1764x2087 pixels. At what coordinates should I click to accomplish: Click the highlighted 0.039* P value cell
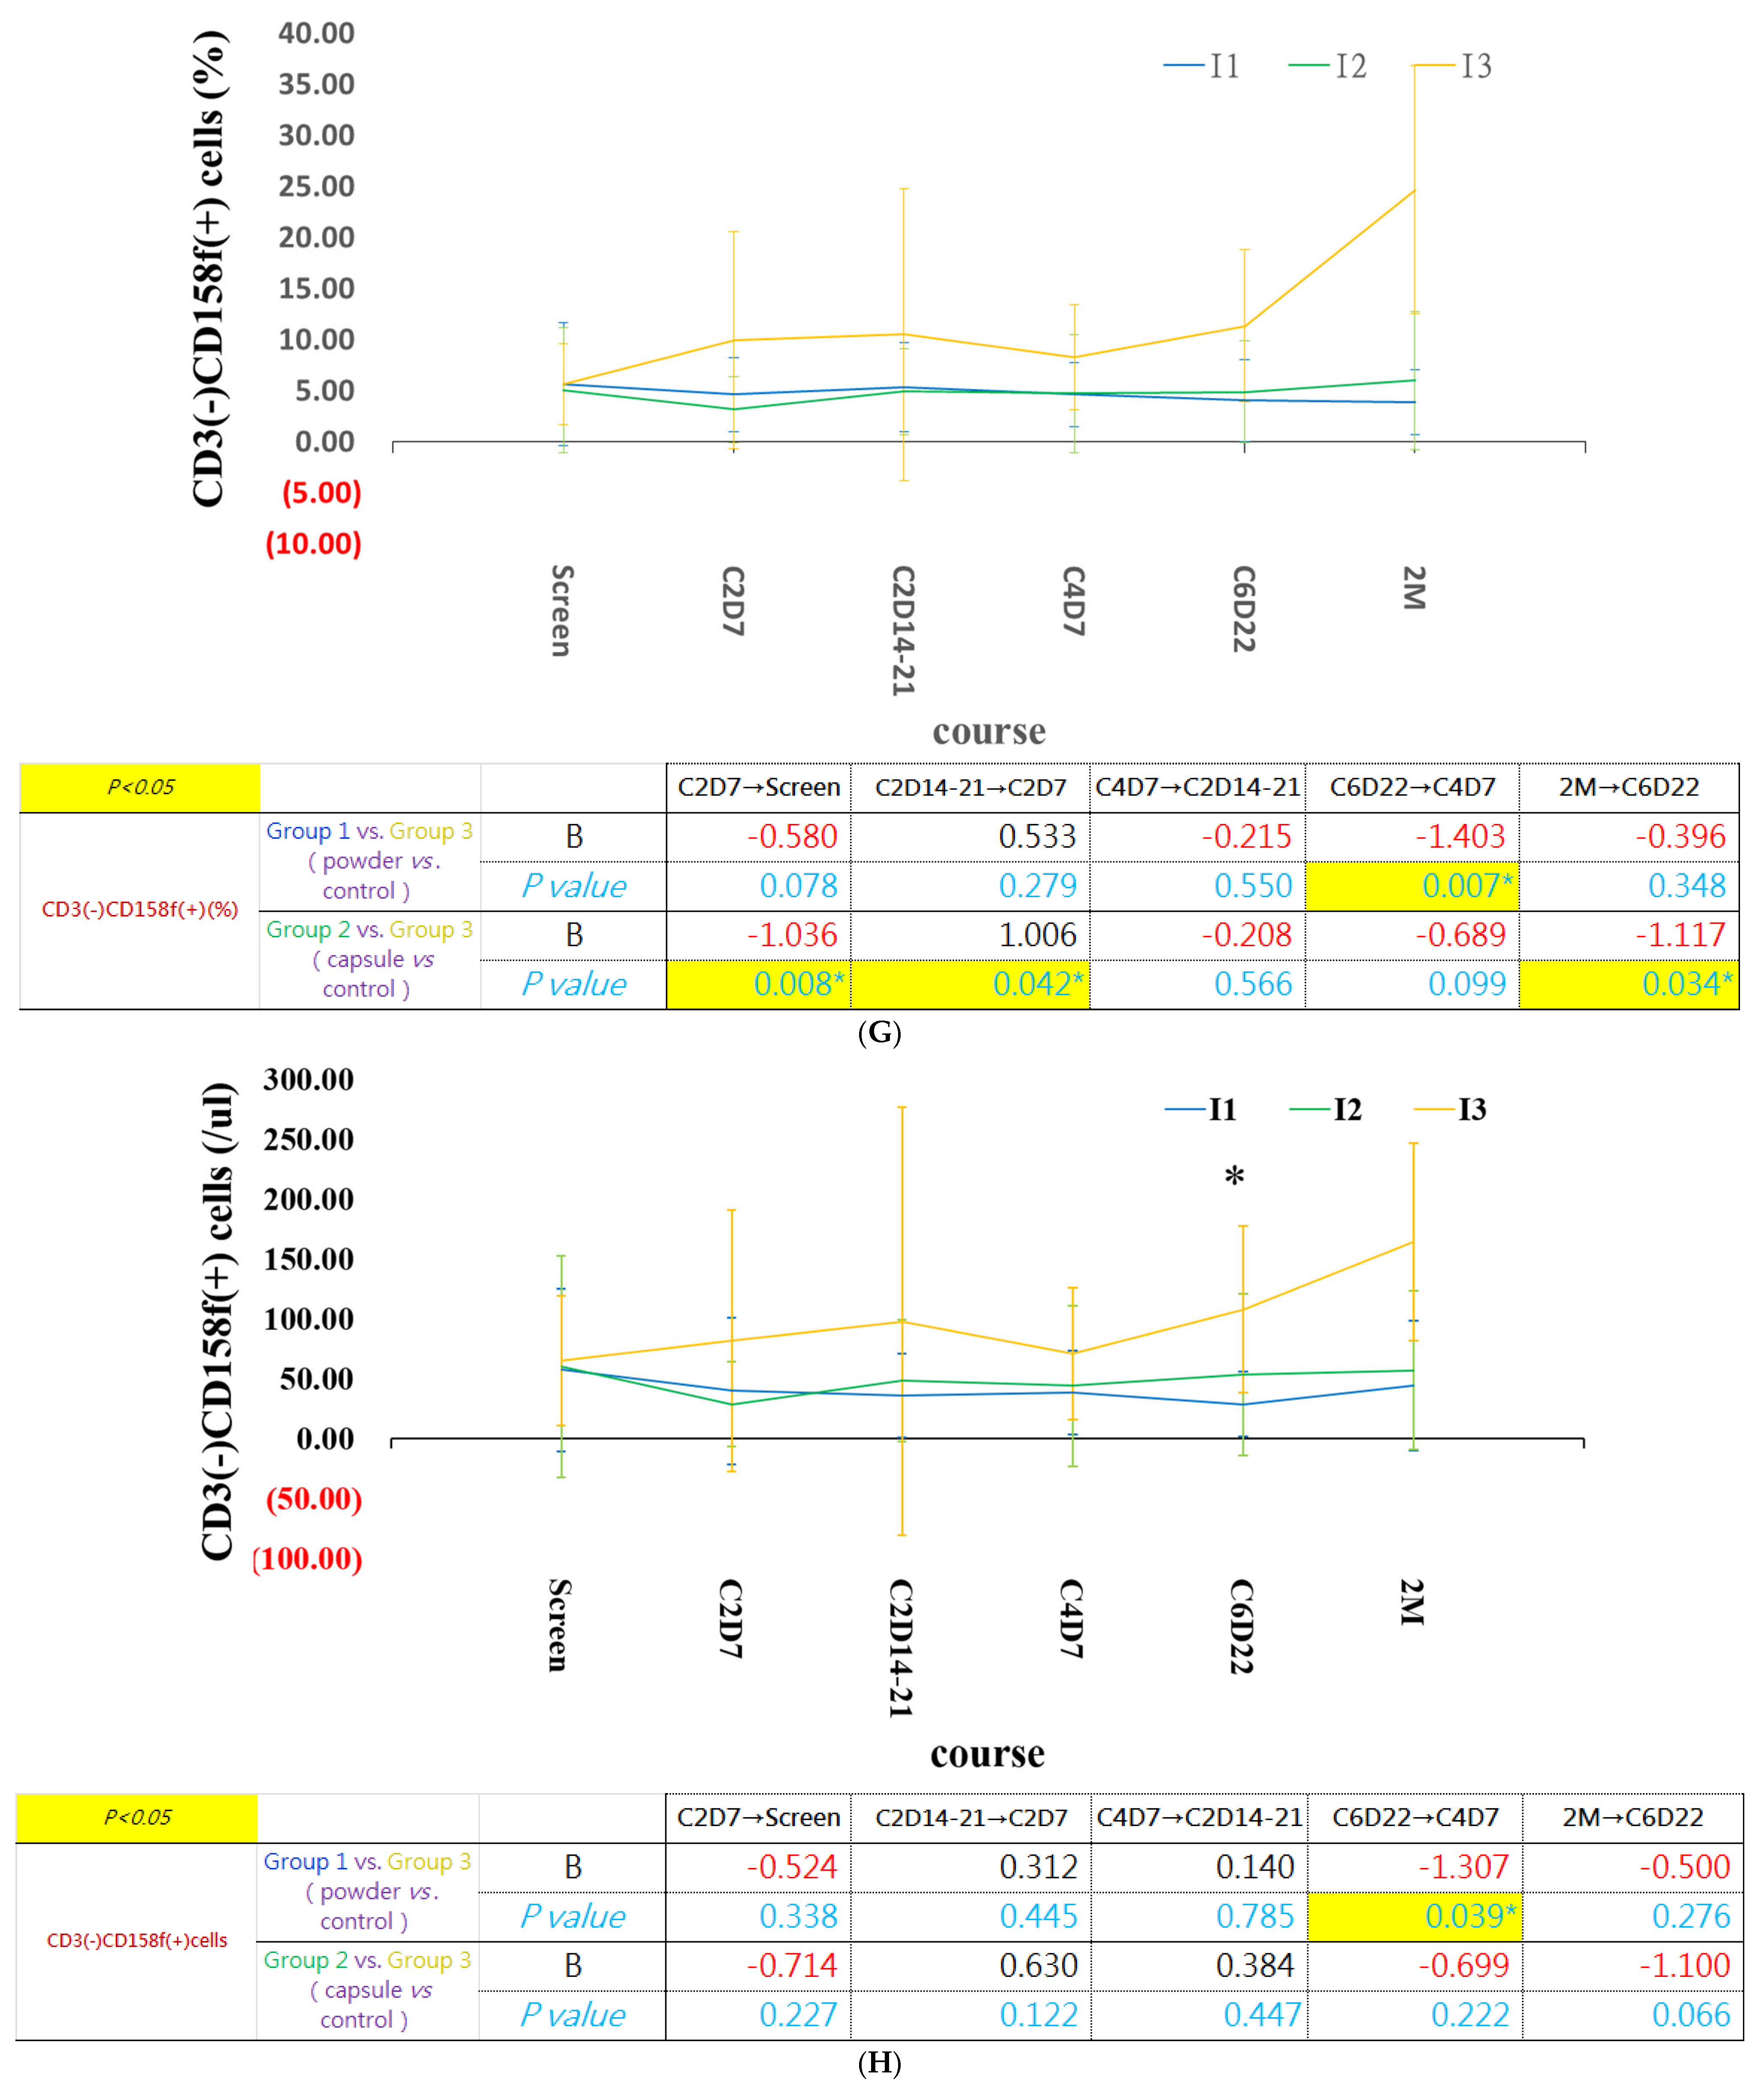(1415, 1916)
